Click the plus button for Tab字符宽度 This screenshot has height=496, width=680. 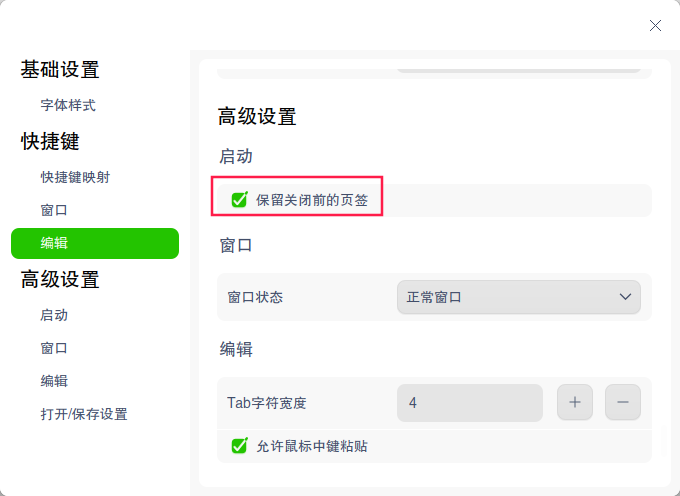click(575, 402)
